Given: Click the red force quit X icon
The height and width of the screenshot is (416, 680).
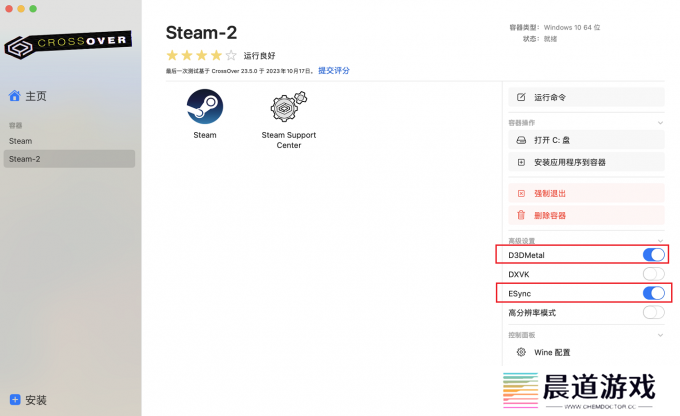Looking at the screenshot, I should pos(521,193).
